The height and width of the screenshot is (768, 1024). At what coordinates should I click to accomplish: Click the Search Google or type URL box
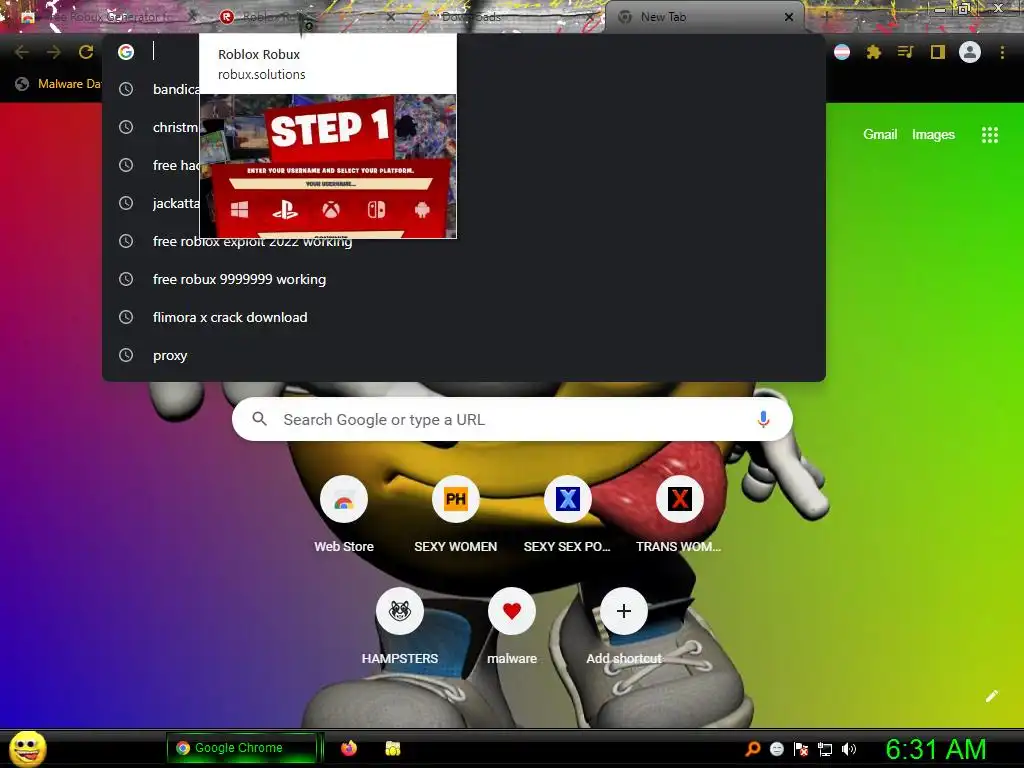512,419
